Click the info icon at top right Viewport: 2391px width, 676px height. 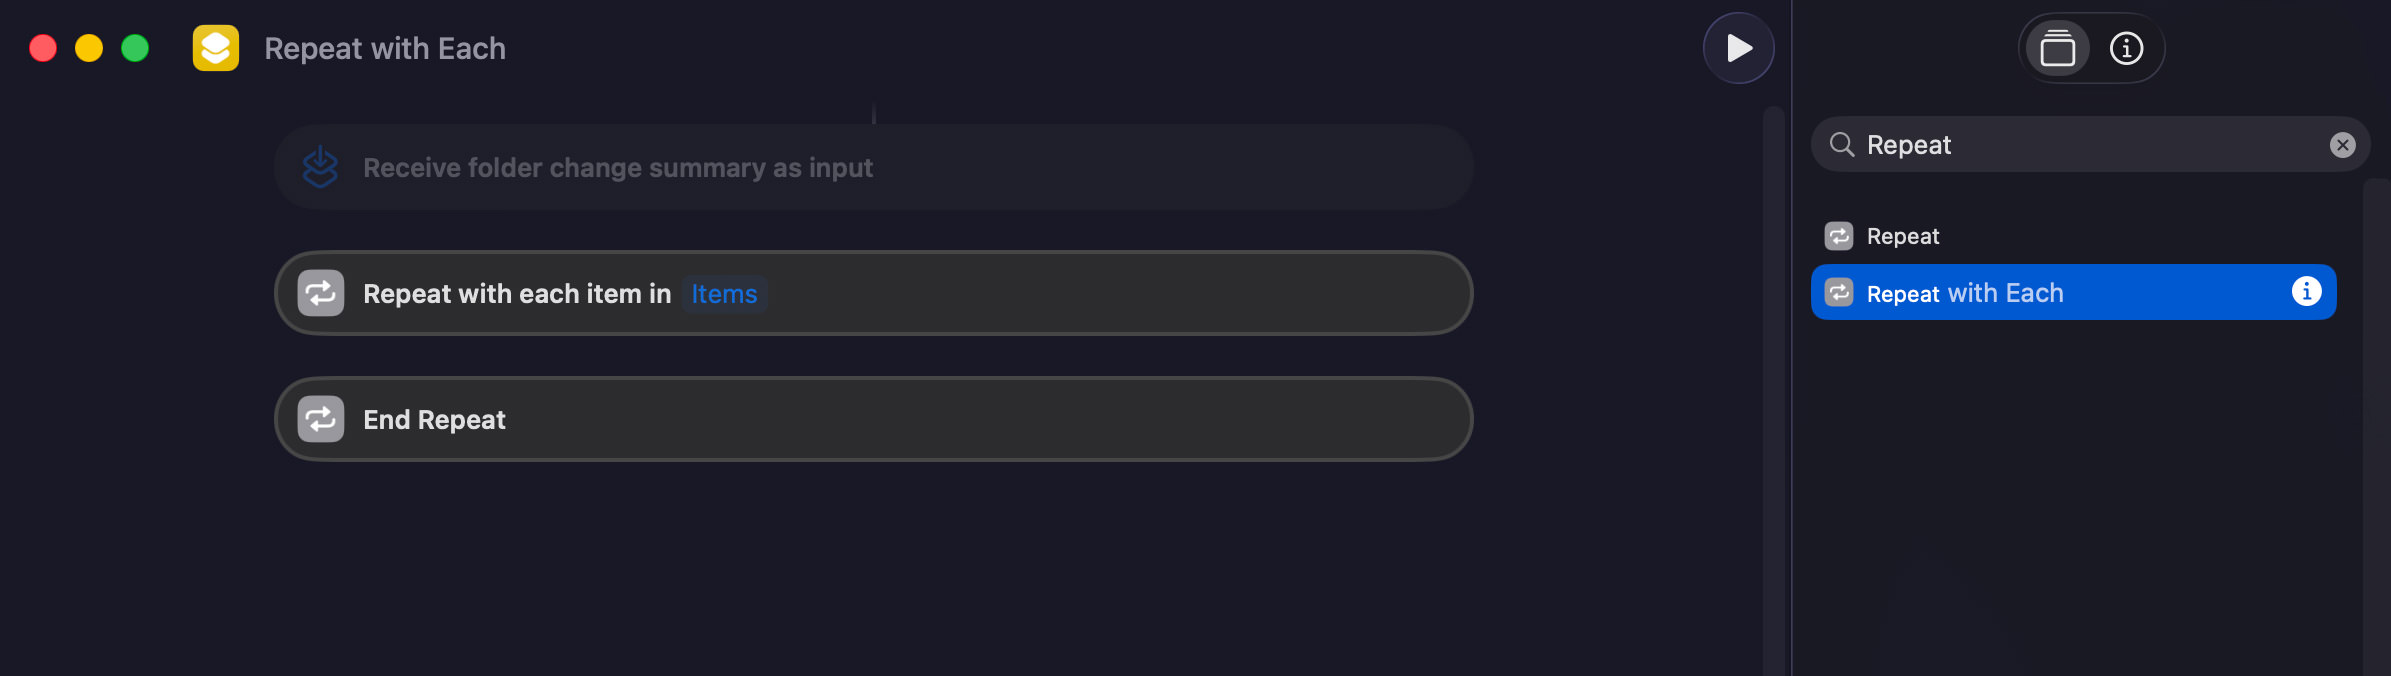coord(2126,47)
